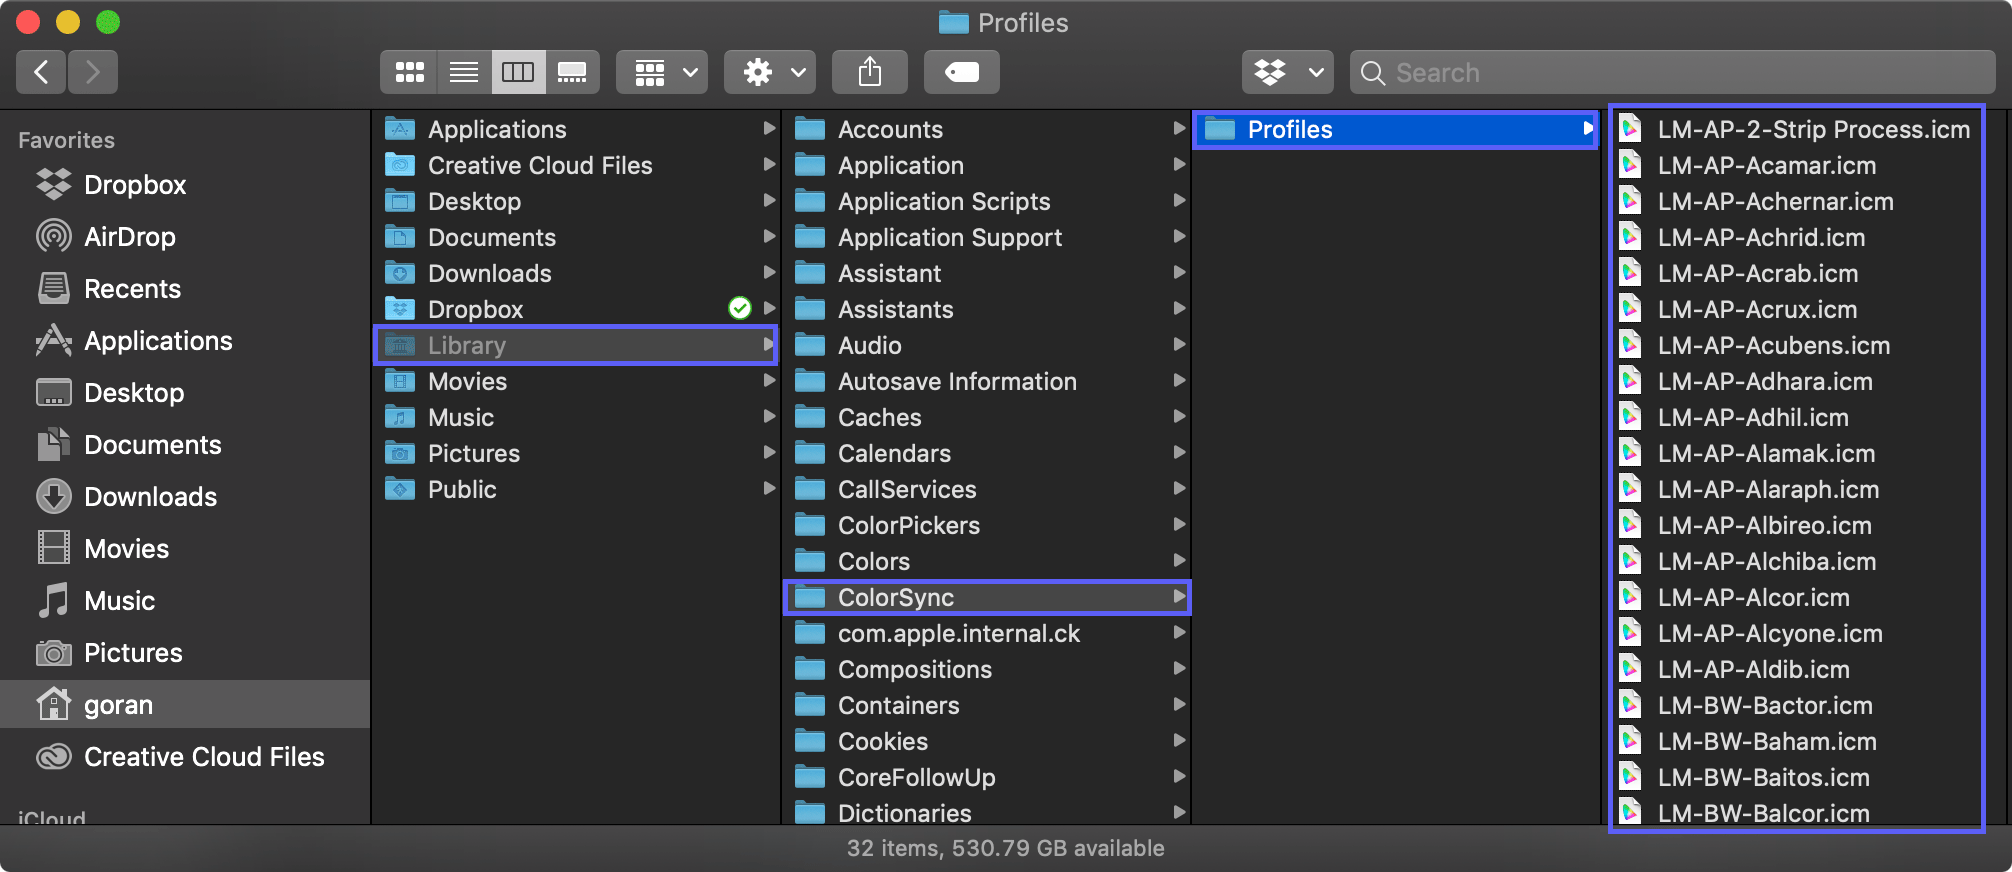Open Dropbox in the sidebar Favorites
Image resolution: width=2012 pixels, height=872 pixels.
[185, 185]
